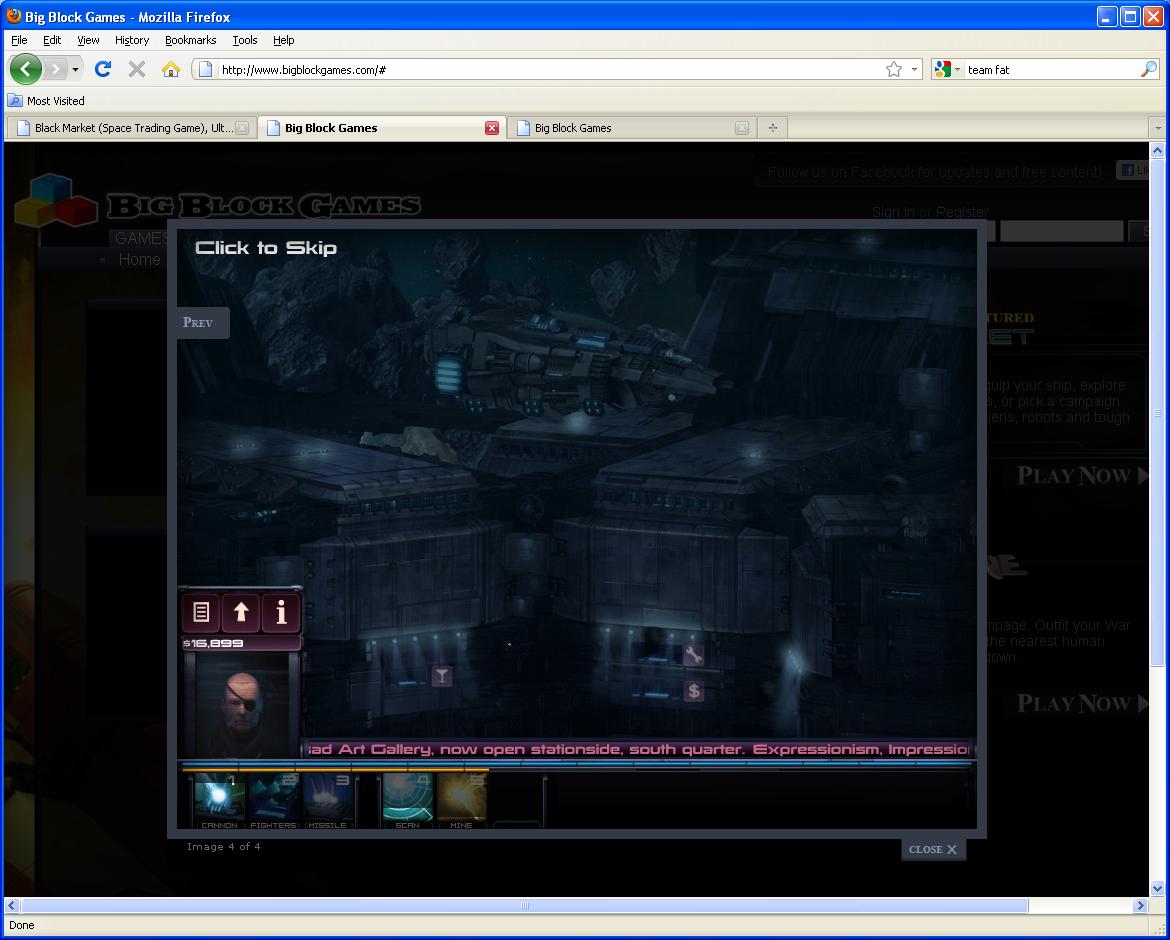This screenshot has width=1170, height=940.
Task: Go to the Prev image
Action: coord(199,322)
